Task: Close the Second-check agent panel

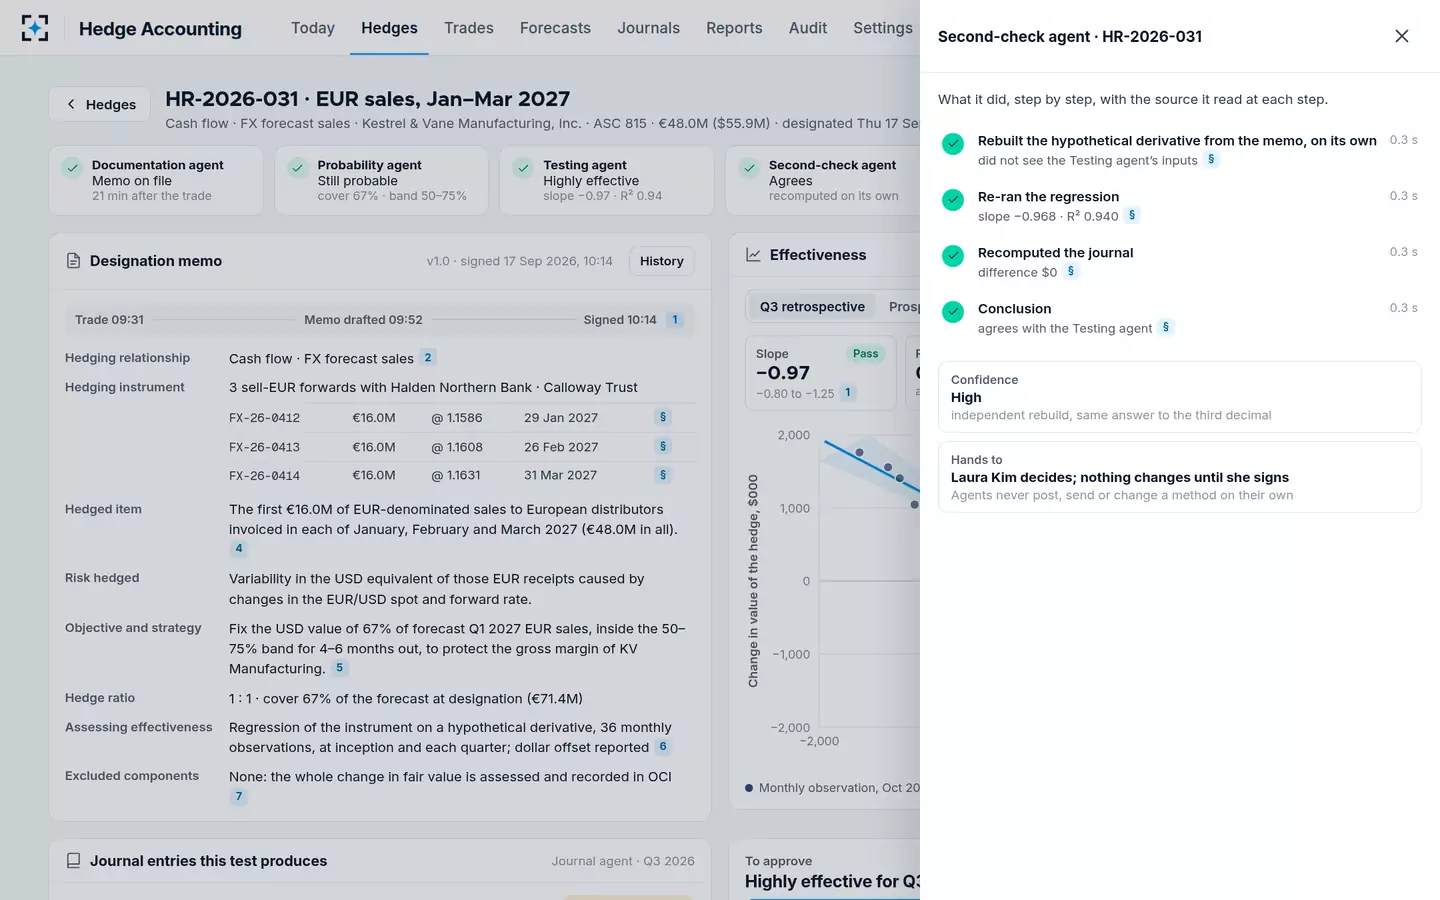Action: pos(1401,36)
